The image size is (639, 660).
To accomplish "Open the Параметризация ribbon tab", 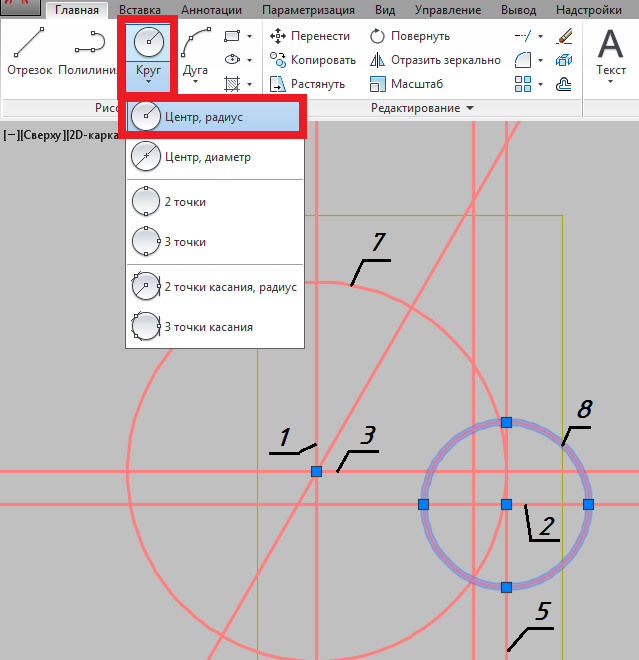I will click(309, 10).
